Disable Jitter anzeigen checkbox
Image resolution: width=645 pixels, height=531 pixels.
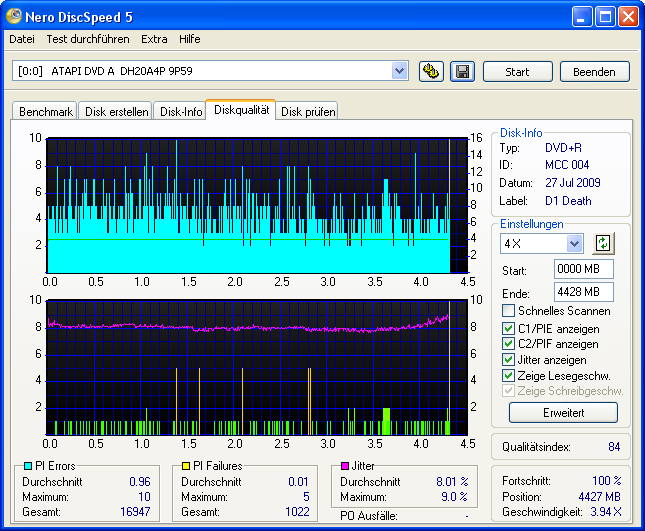508,359
